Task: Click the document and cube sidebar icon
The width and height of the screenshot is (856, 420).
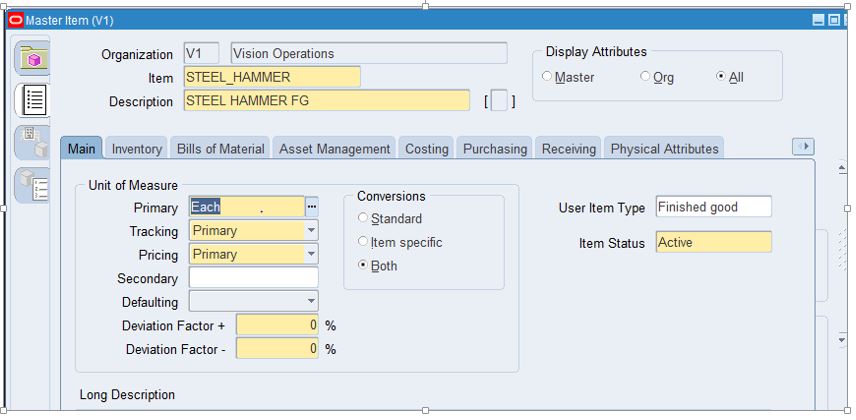Action: [x=34, y=142]
